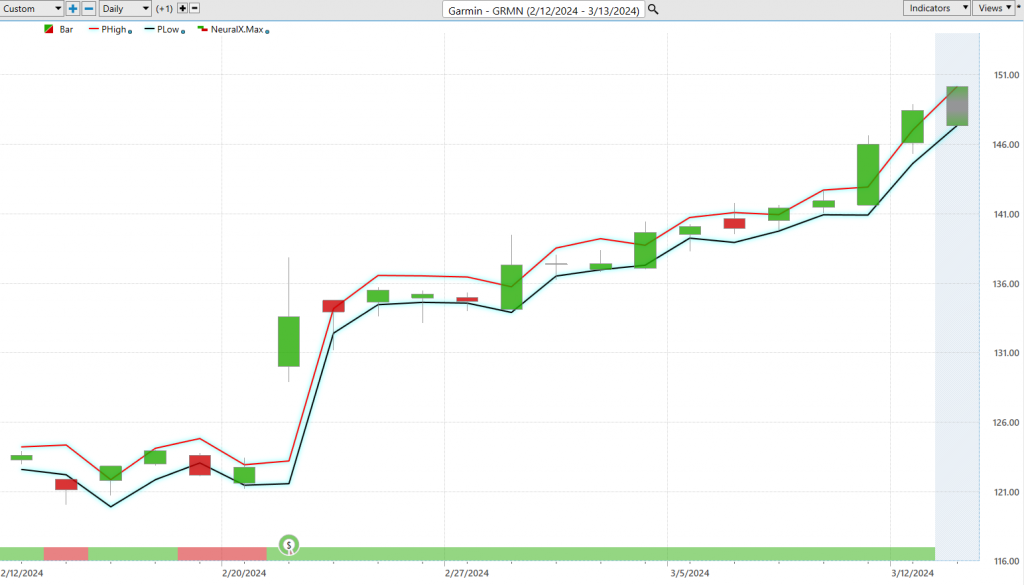Click the 2/27/2024 date axis label
Image resolution: width=1024 pixels, height=585 pixels.
coord(467,573)
